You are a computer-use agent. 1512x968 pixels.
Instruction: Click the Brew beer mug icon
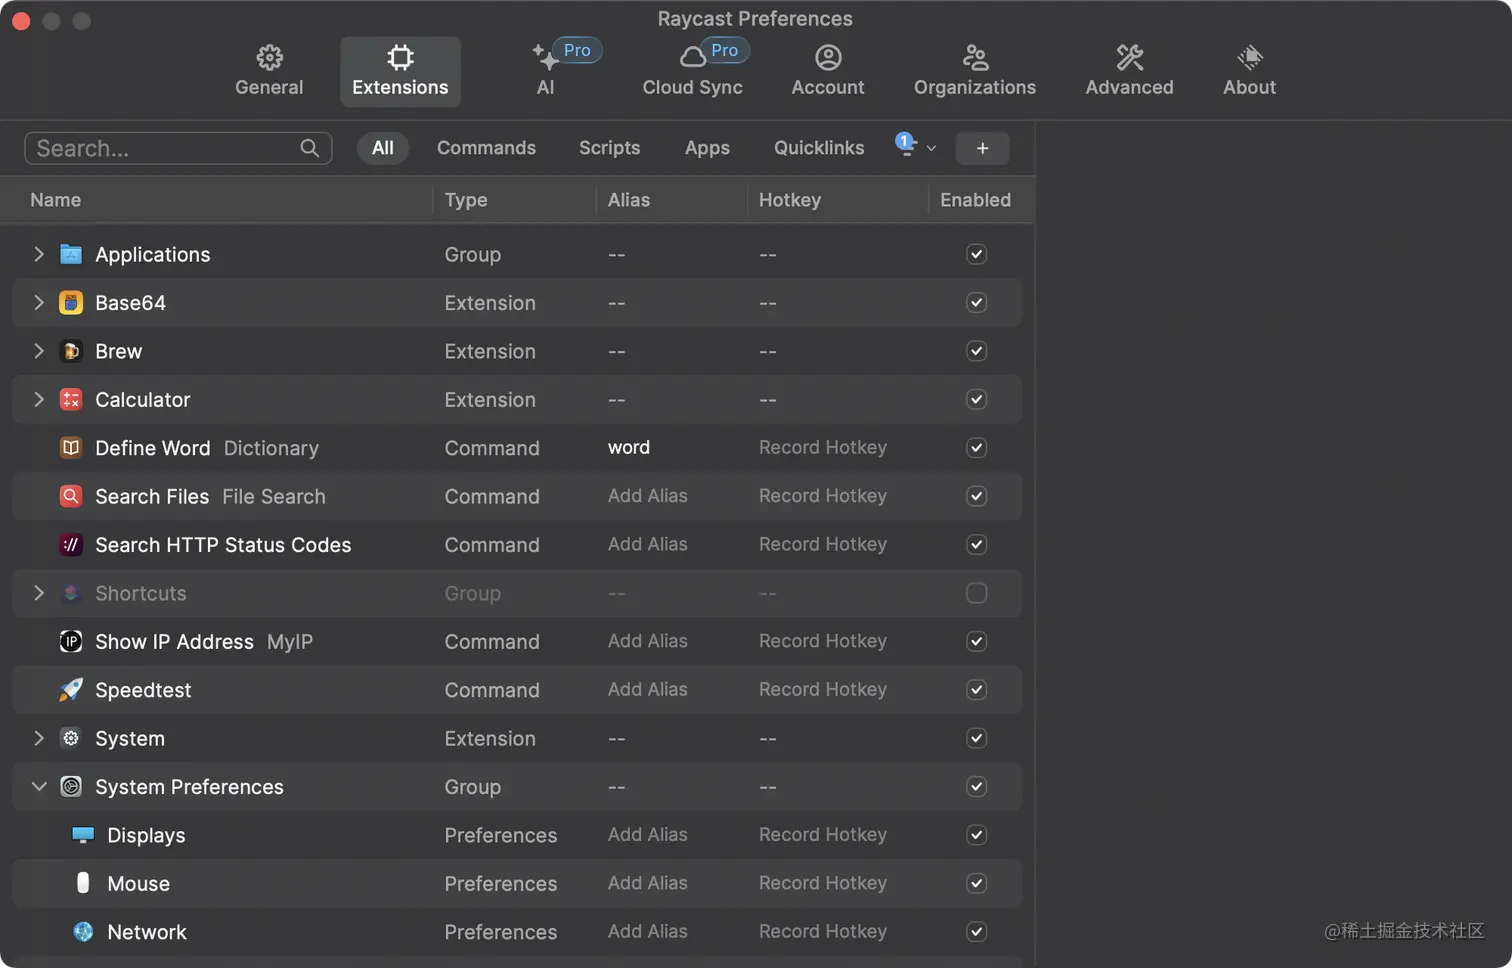click(71, 351)
